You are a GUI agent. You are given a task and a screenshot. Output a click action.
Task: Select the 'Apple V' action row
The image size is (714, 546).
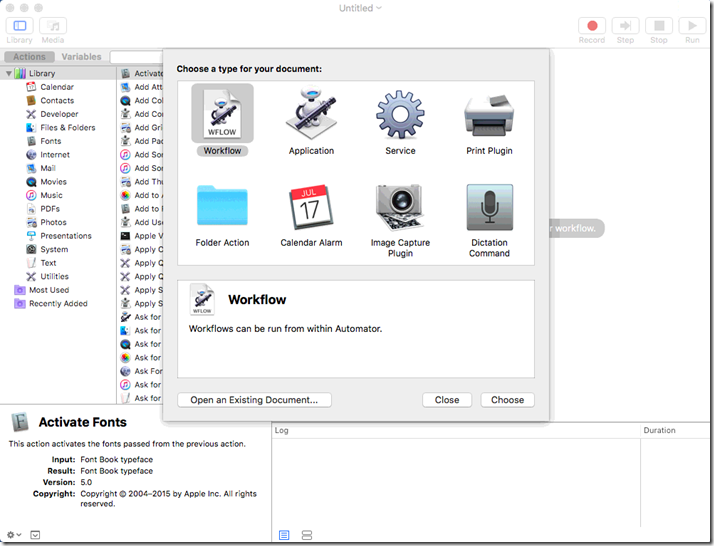click(x=141, y=236)
